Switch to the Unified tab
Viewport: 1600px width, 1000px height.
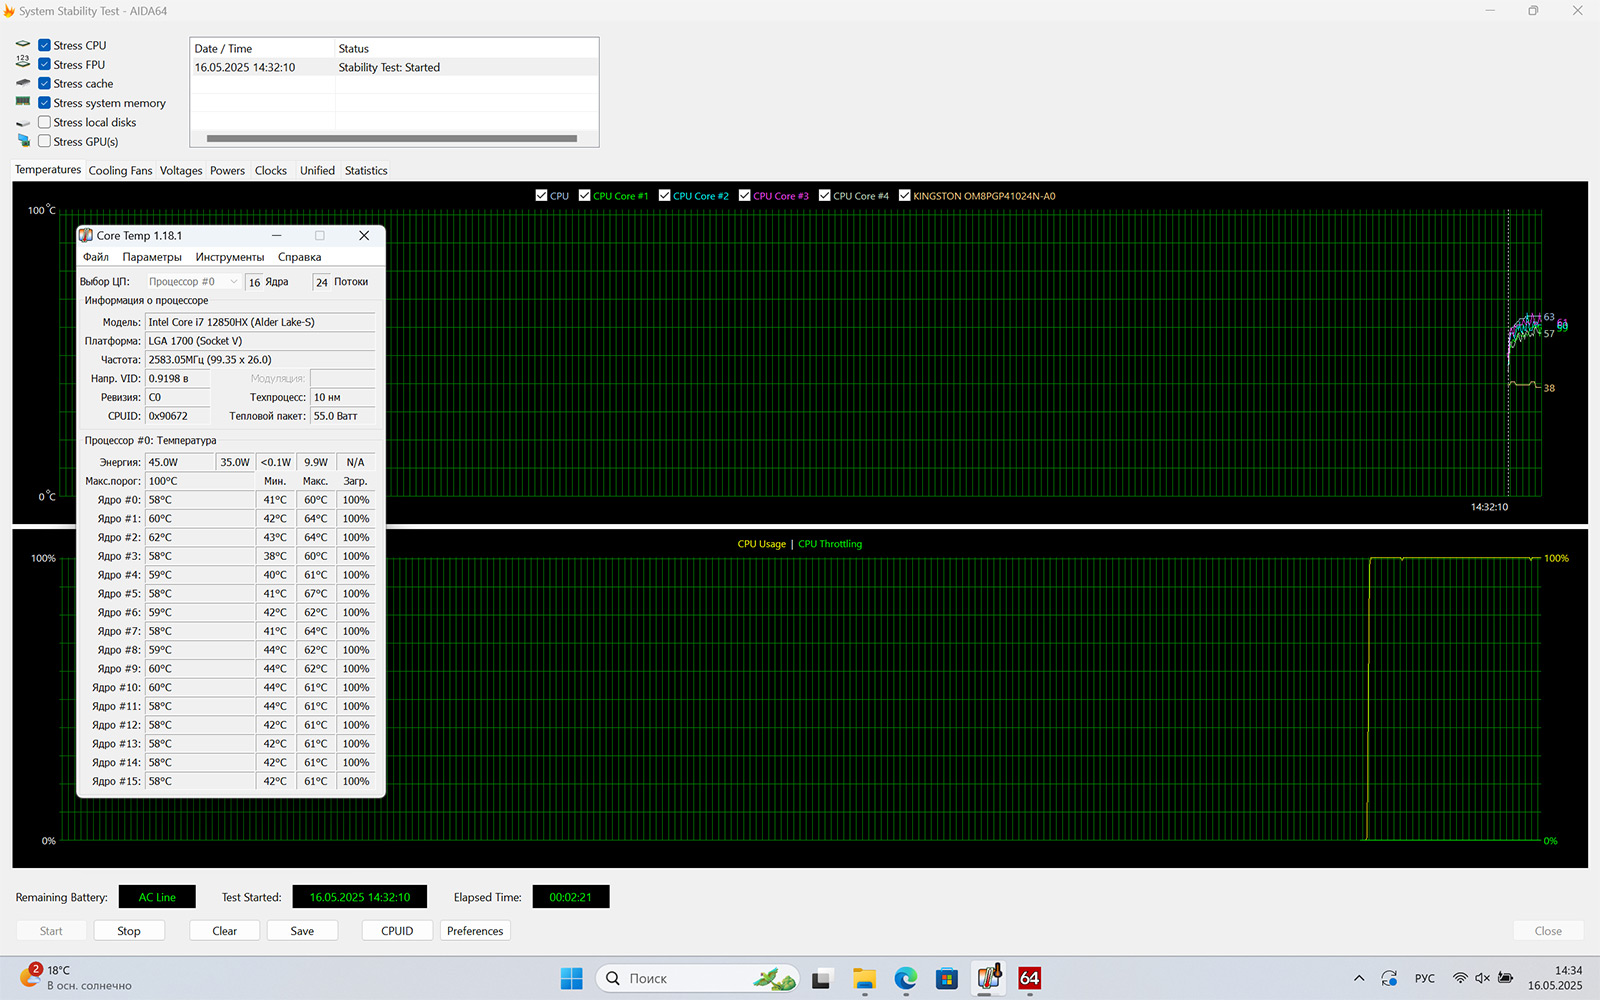[x=317, y=170]
